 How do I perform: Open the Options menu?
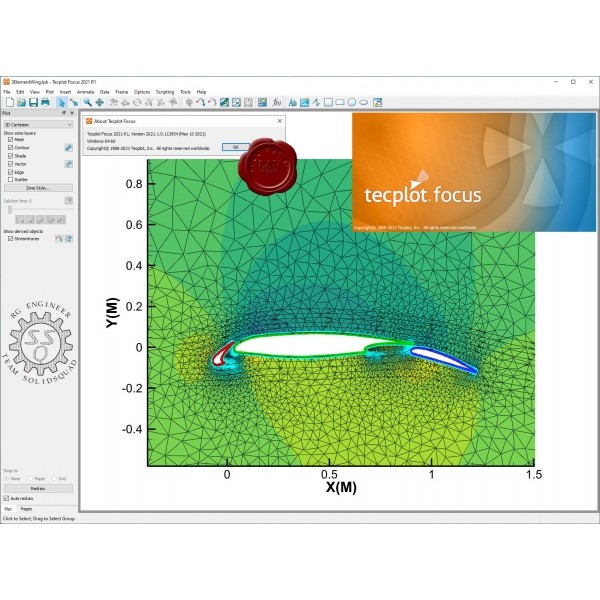[142, 92]
